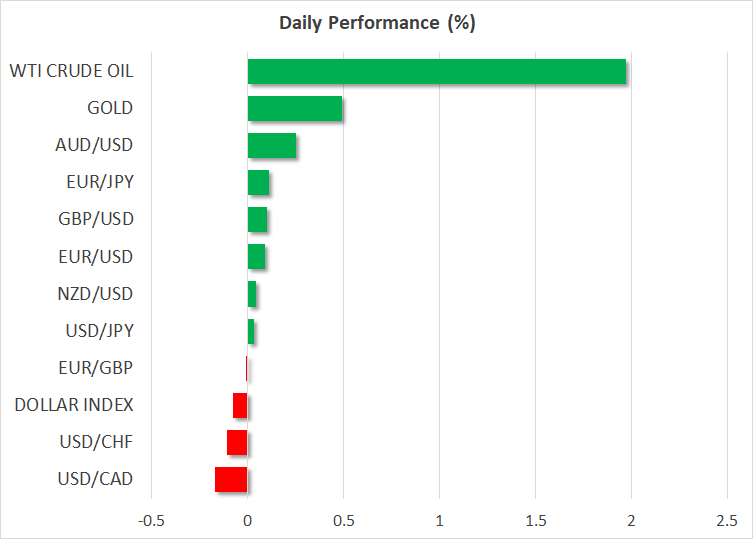
Task: Select the EUR/JPY bar
Action: [x=258, y=183]
